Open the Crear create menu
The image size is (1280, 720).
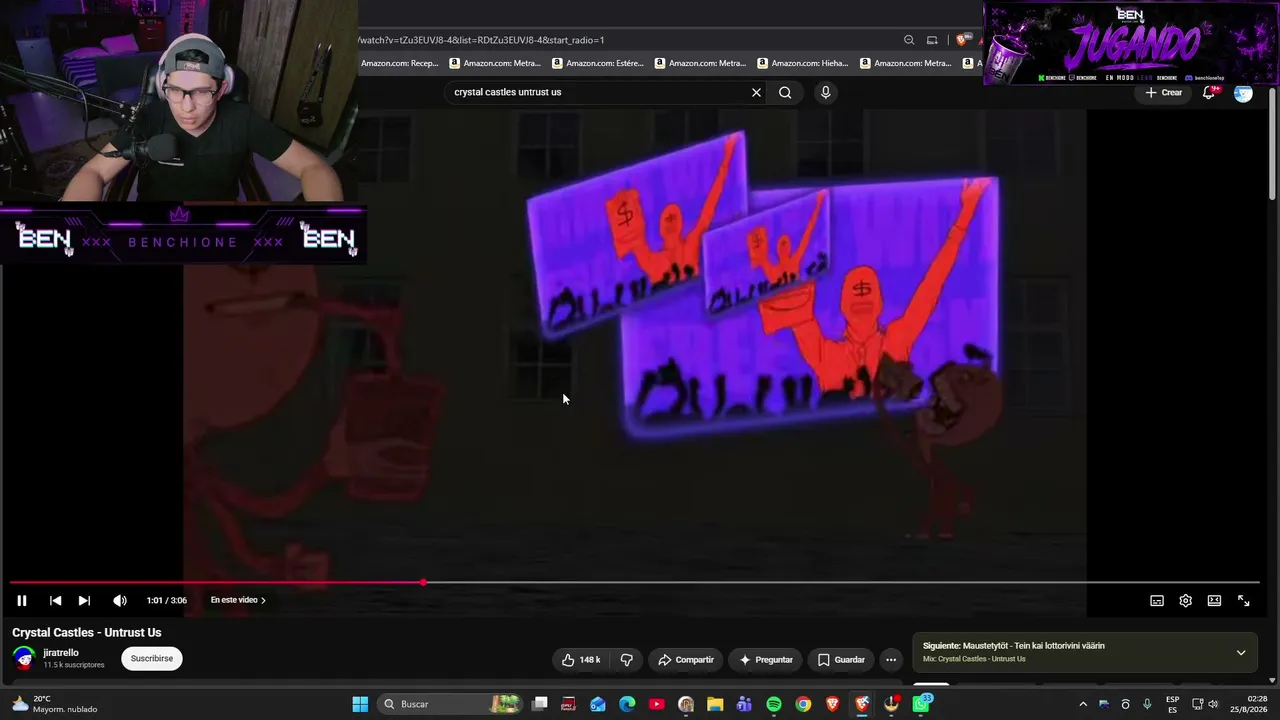click(x=1164, y=92)
